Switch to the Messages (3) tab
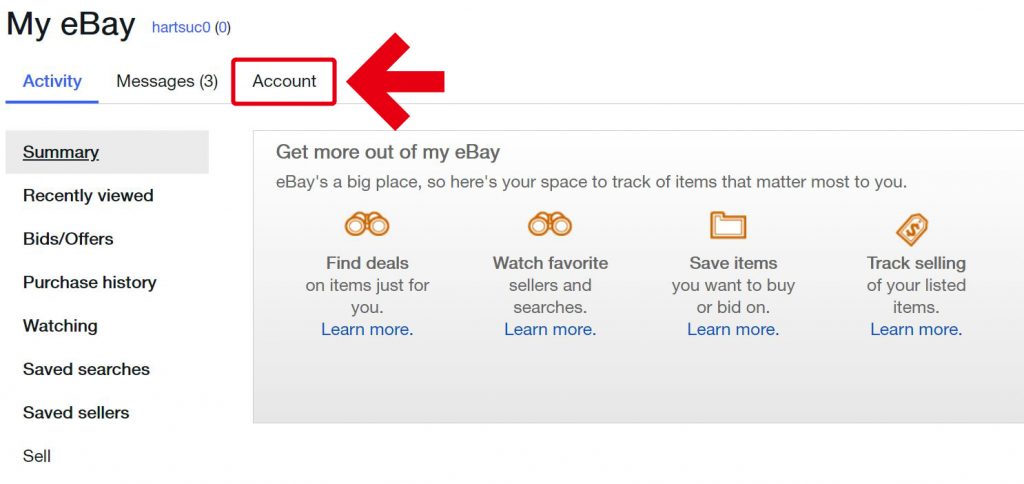1024x484 pixels. tap(167, 81)
